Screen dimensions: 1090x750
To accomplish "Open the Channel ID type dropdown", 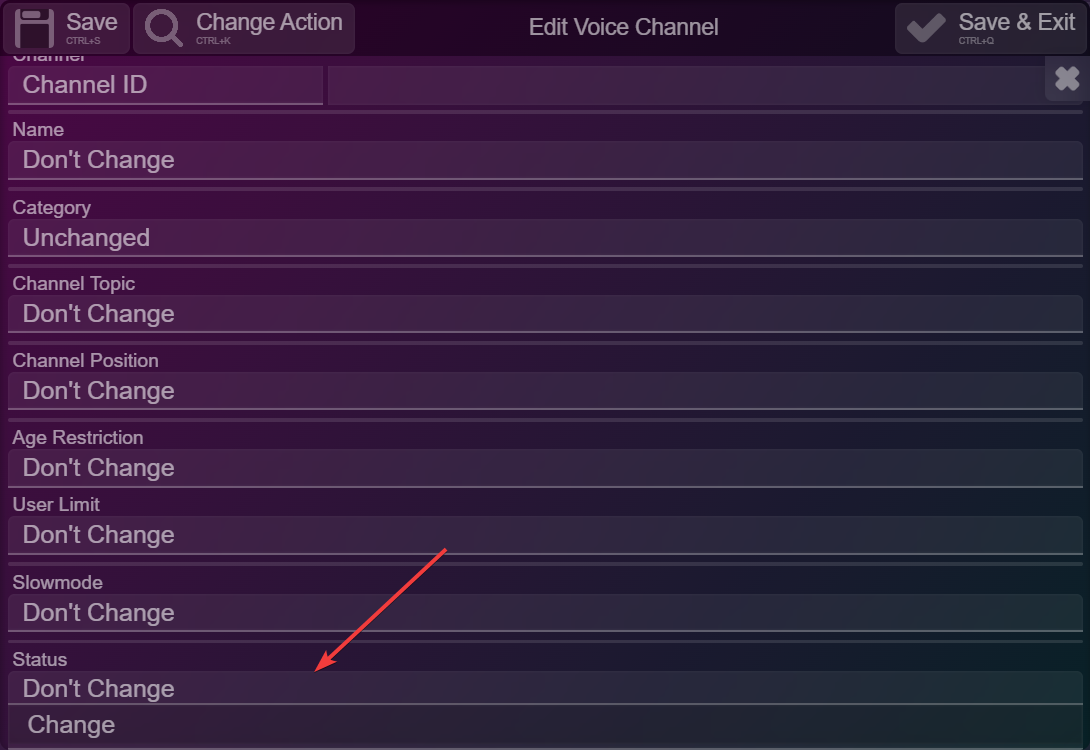I will 165,85.
